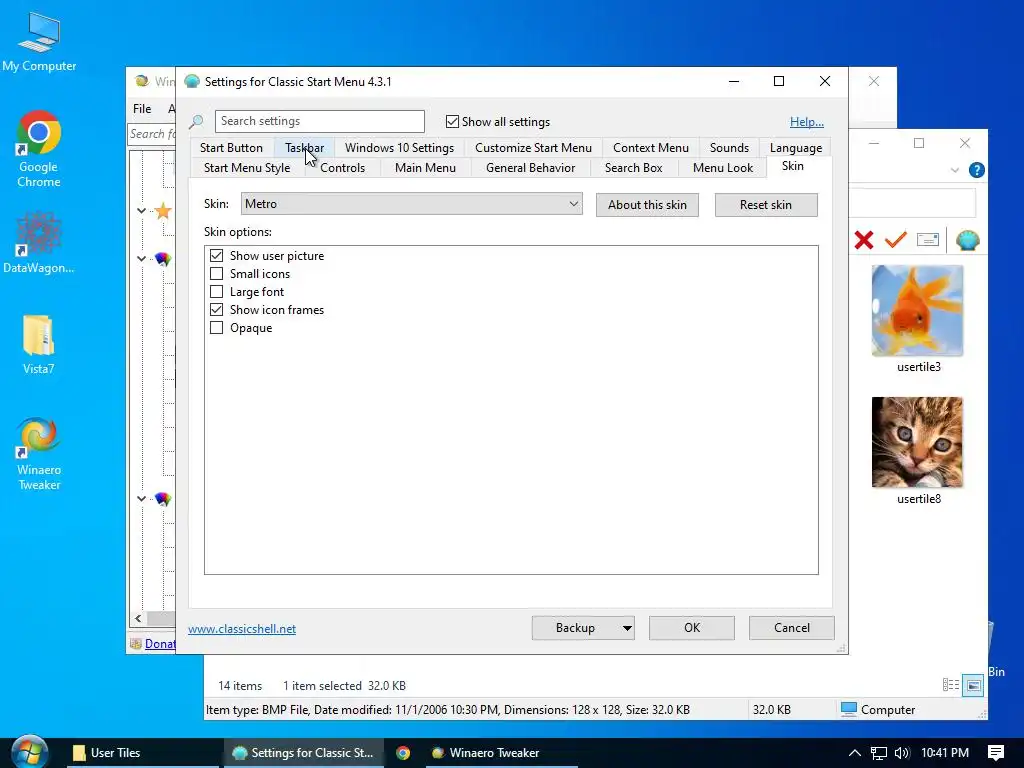Enable Large font option
The image size is (1024, 768).
coord(216,291)
